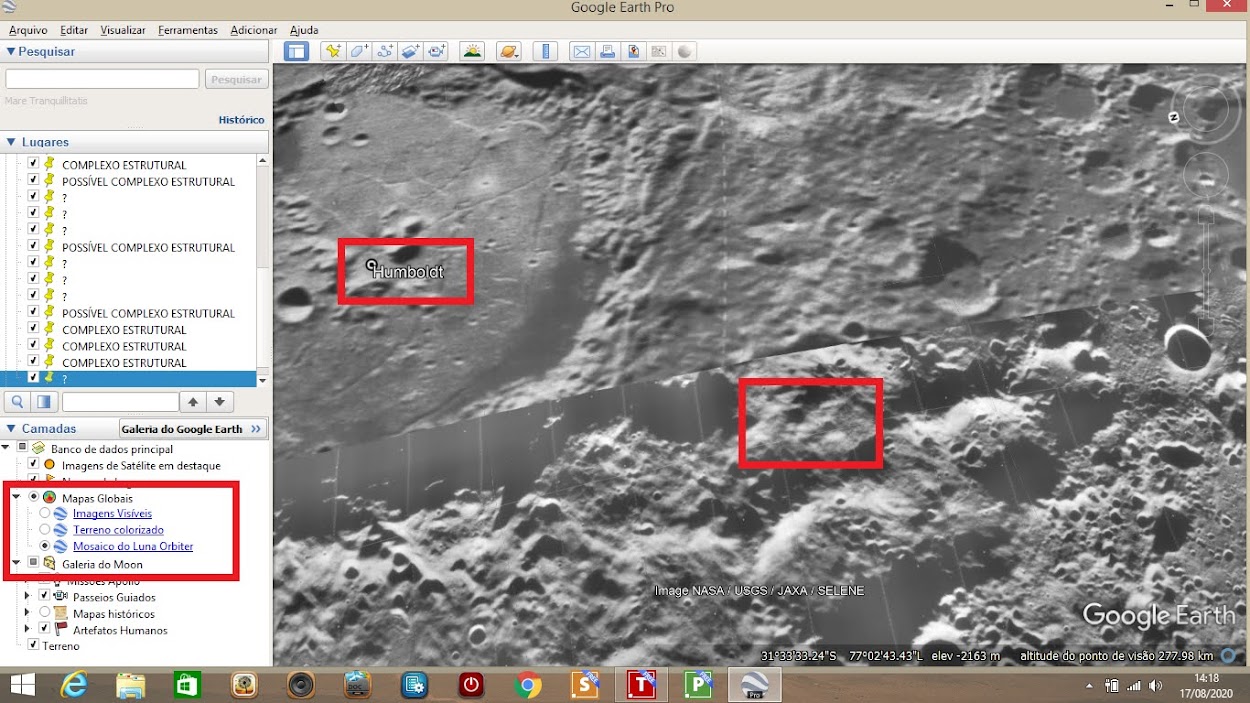The width and height of the screenshot is (1250, 703).
Task: Open the Arquivo menu
Action: point(28,30)
